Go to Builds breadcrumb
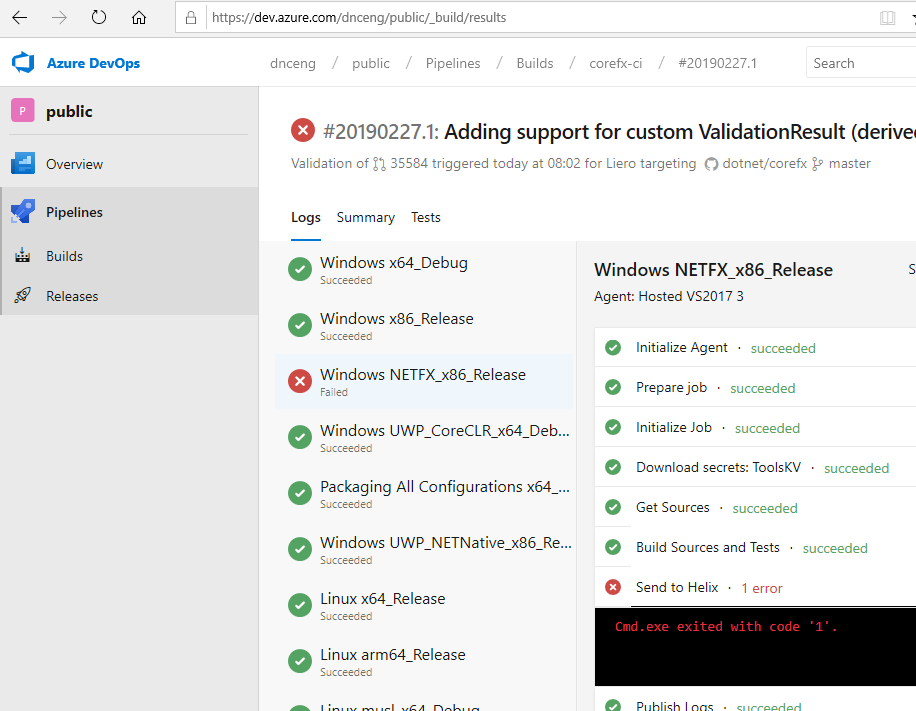The width and height of the screenshot is (916, 711). click(x=535, y=63)
